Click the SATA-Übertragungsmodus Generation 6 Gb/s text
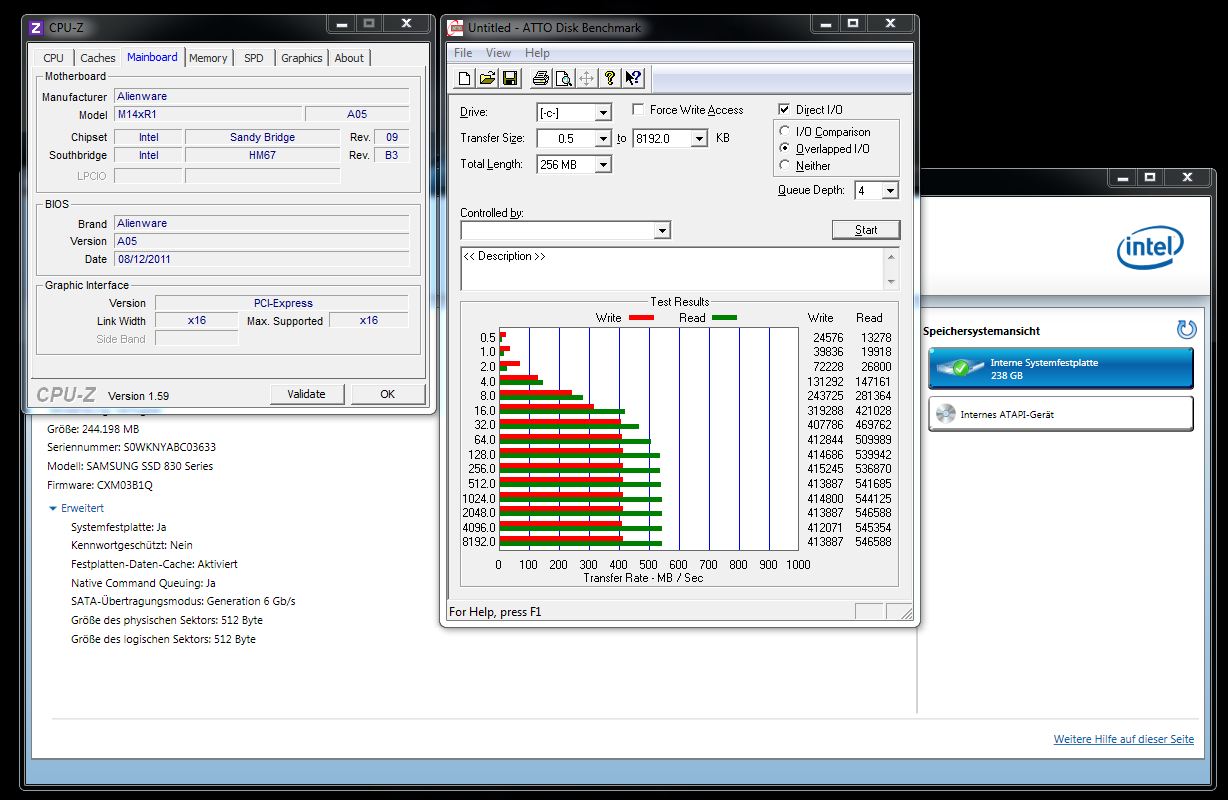Screen dimensions: 1228x800 click(183, 601)
